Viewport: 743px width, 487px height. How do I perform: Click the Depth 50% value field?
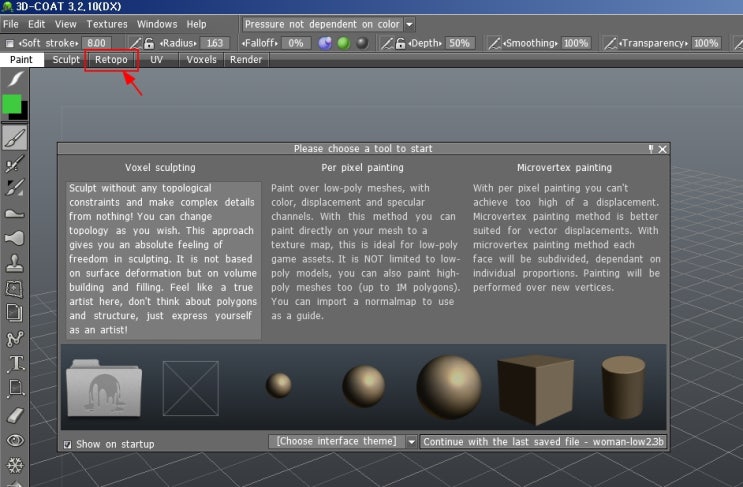[x=459, y=43]
